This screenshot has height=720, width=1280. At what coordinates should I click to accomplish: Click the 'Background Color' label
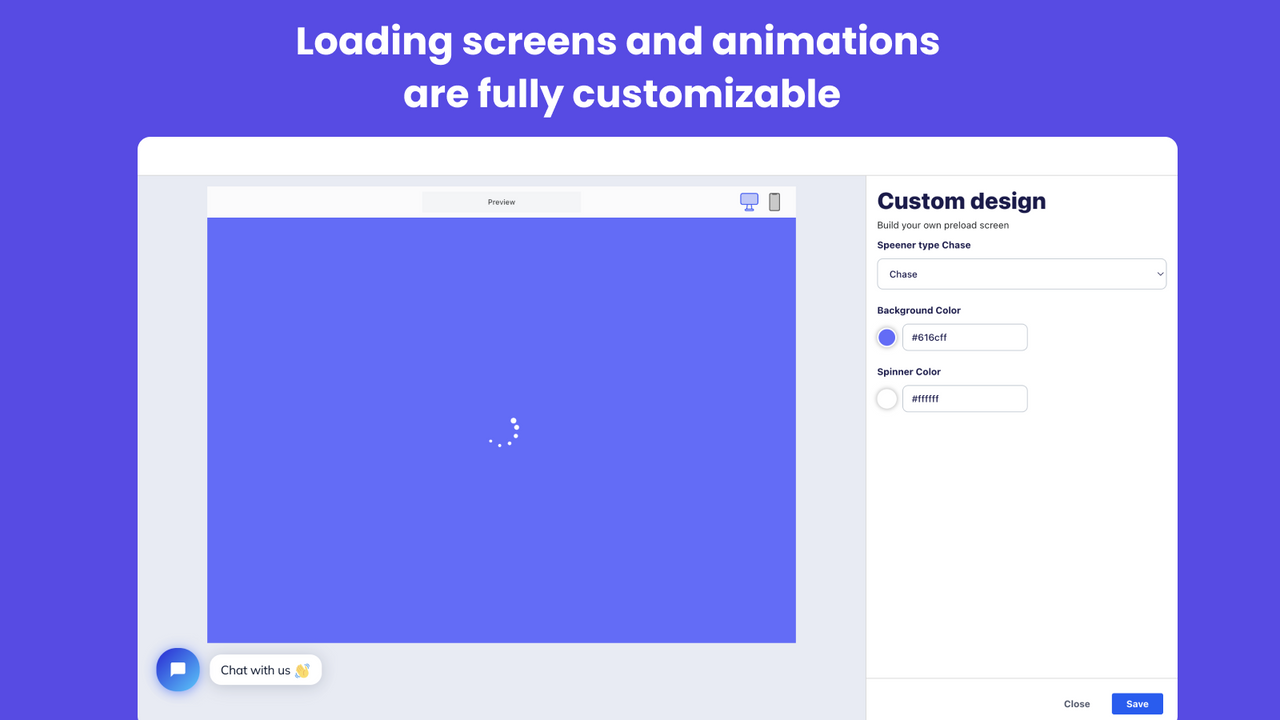[919, 310]
